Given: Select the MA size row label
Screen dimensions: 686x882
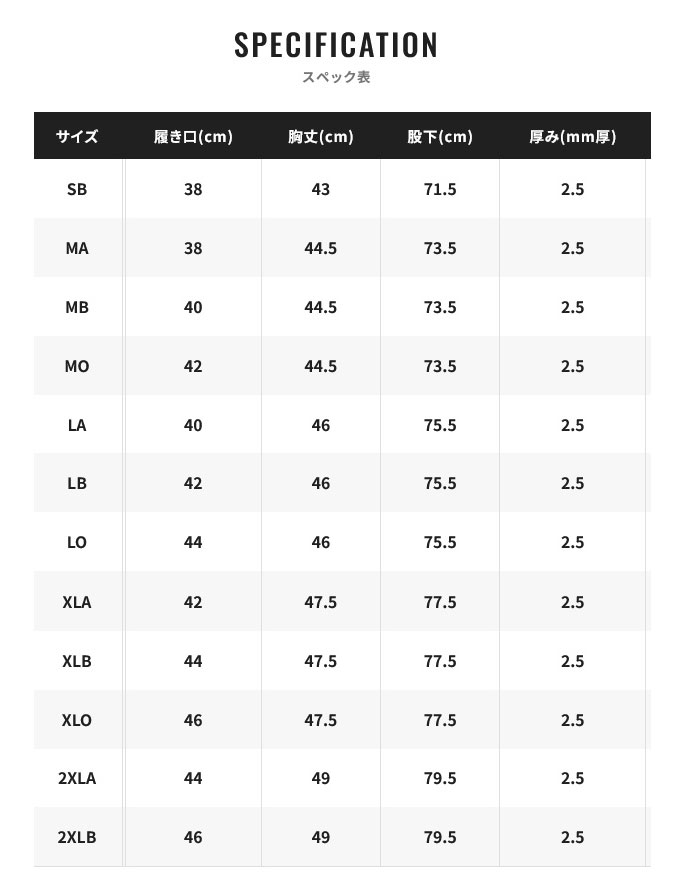Looking at the screenshot, I should click(77, 248).
